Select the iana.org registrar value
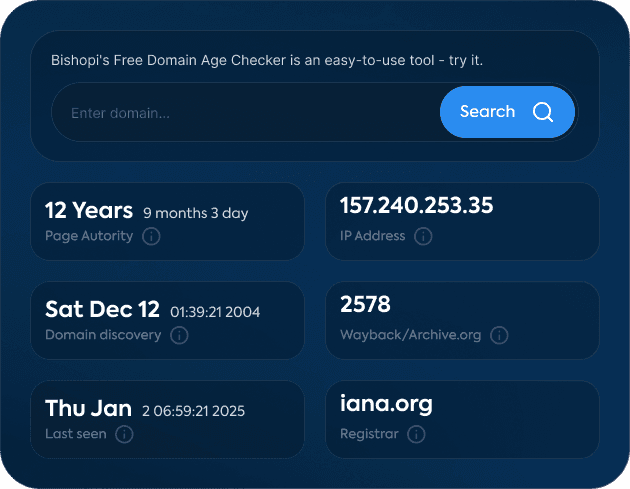The height and width of the screenshot is (489, 630). [386, 404]
